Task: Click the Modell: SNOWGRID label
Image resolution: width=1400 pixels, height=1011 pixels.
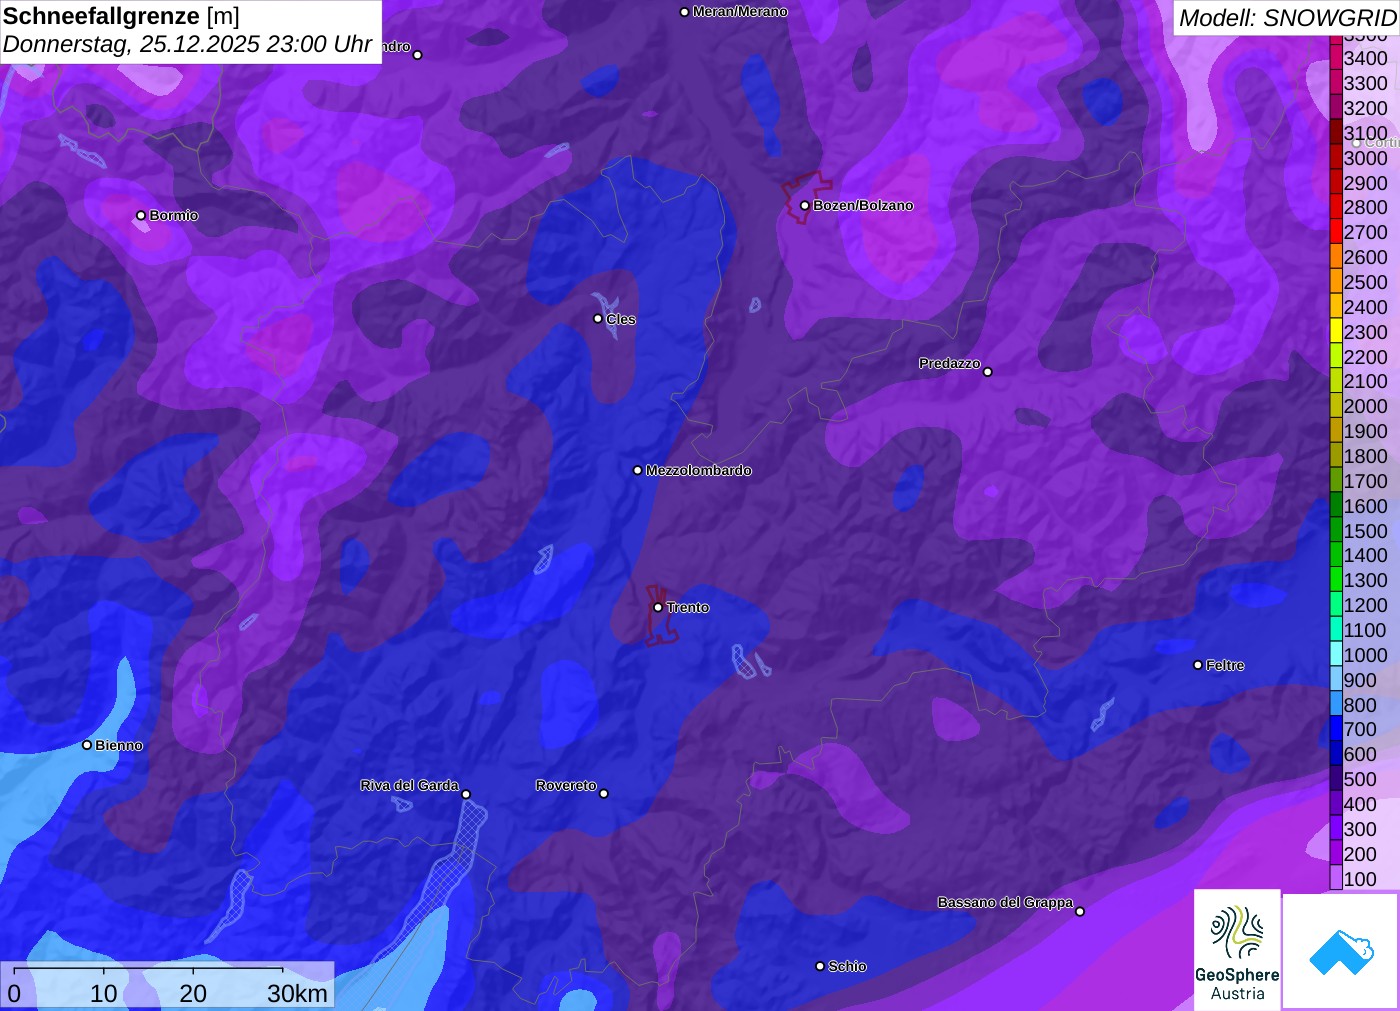Action: click(1287, 18)
